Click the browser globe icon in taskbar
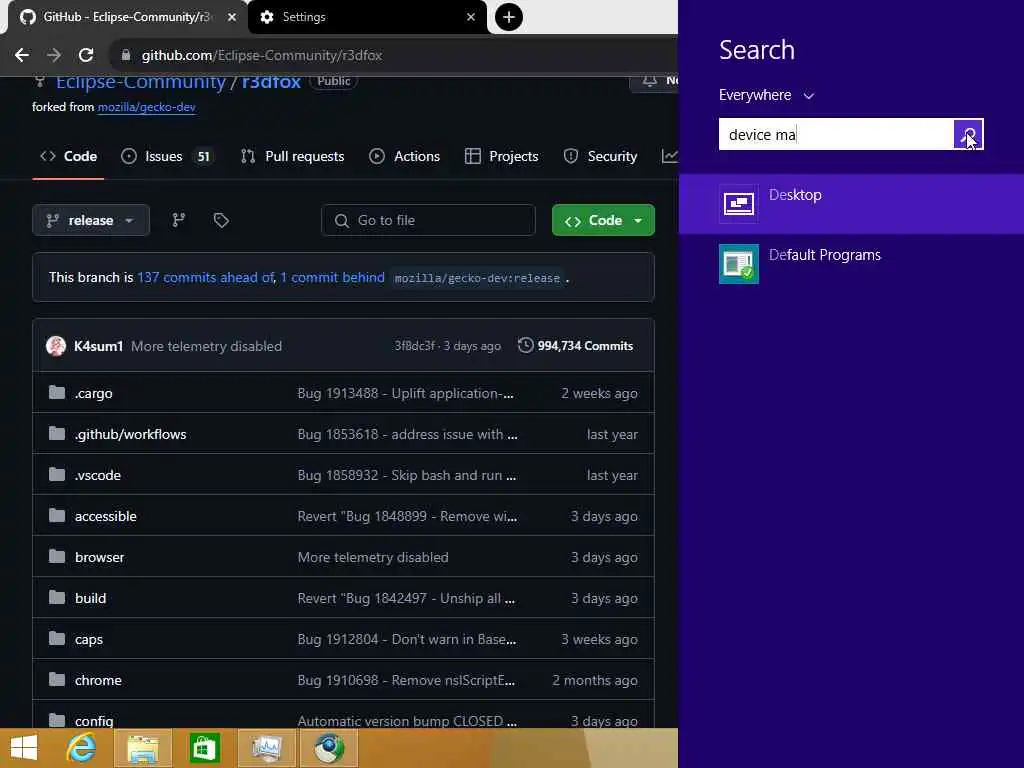Screen dimensions: 1024x768 [x=329, y=748]
